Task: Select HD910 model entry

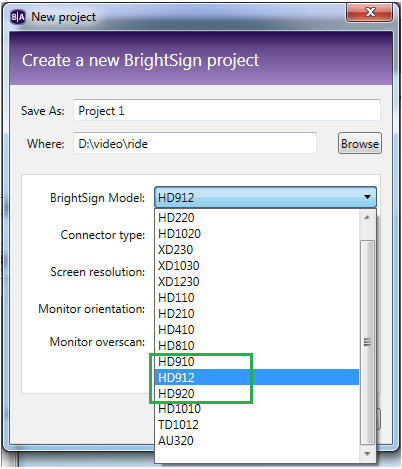Action: [x=257, y=362]
